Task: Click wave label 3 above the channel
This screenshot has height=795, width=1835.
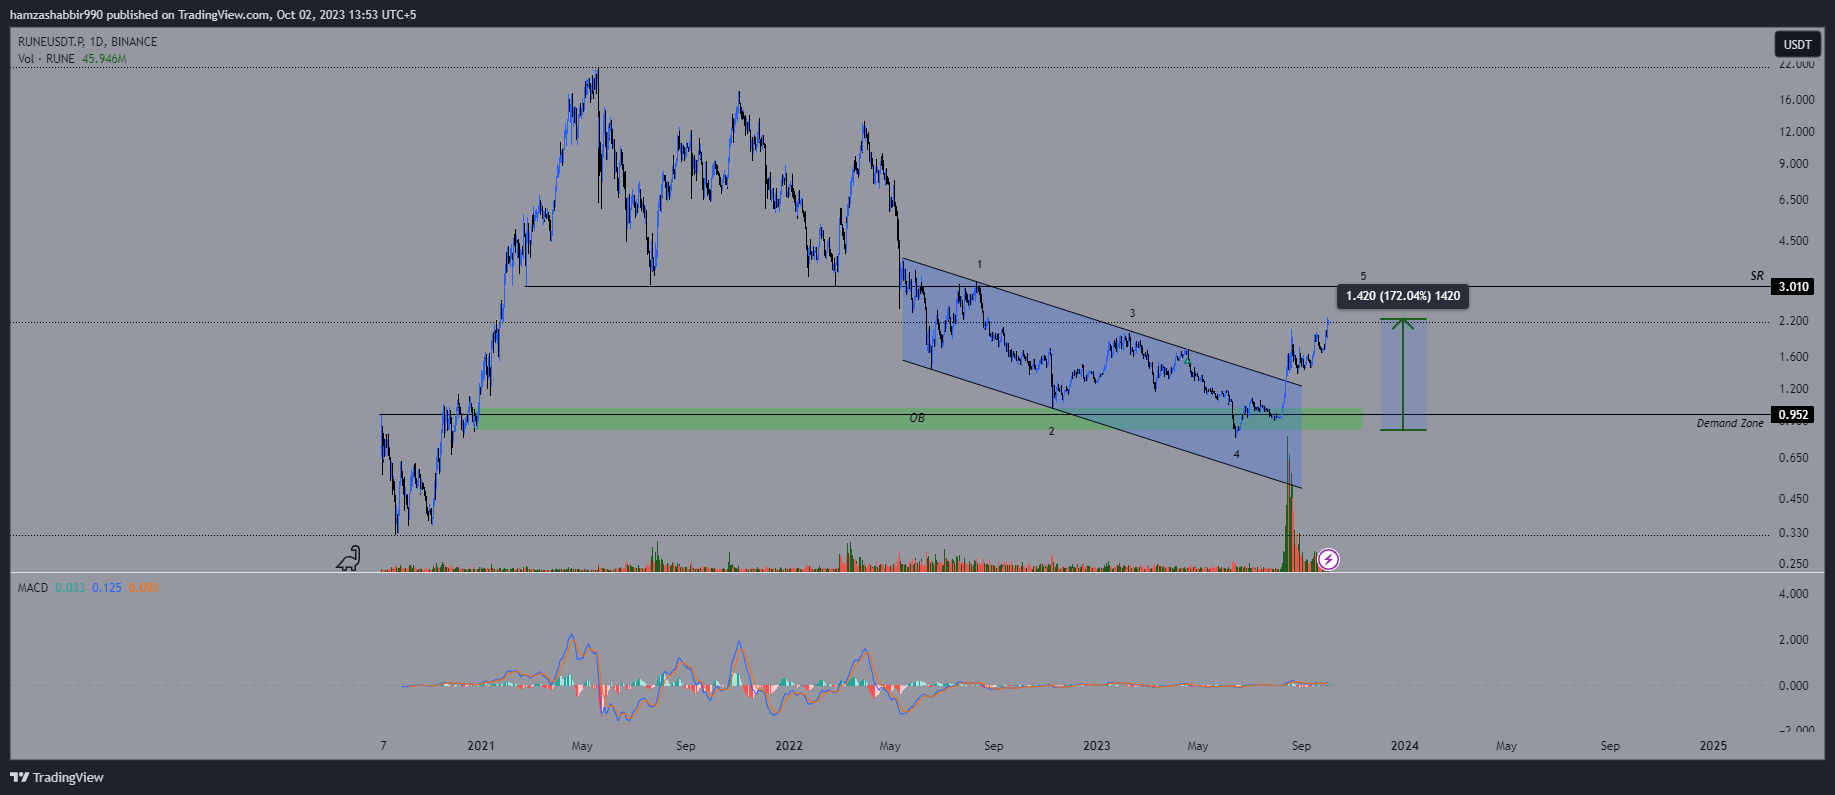Action: click(1132, 313)
